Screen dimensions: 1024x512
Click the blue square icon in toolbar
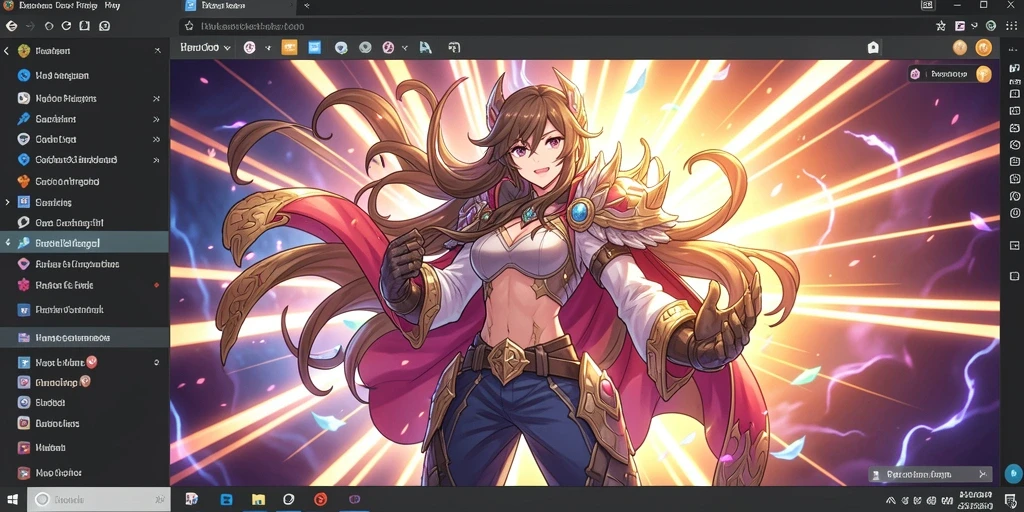point(314,47)
